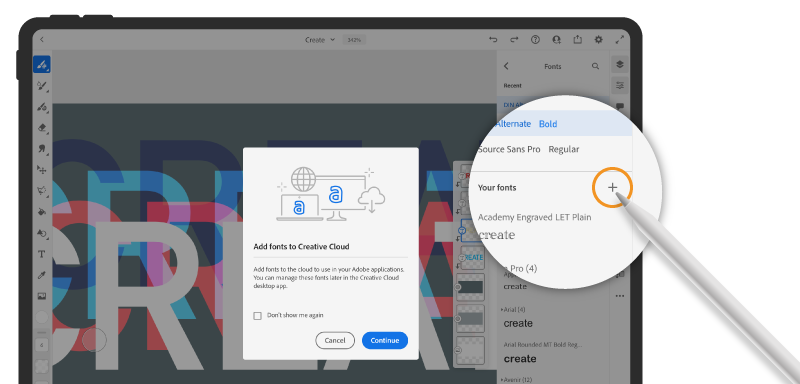Open the Share export icon

coord(578,39)
